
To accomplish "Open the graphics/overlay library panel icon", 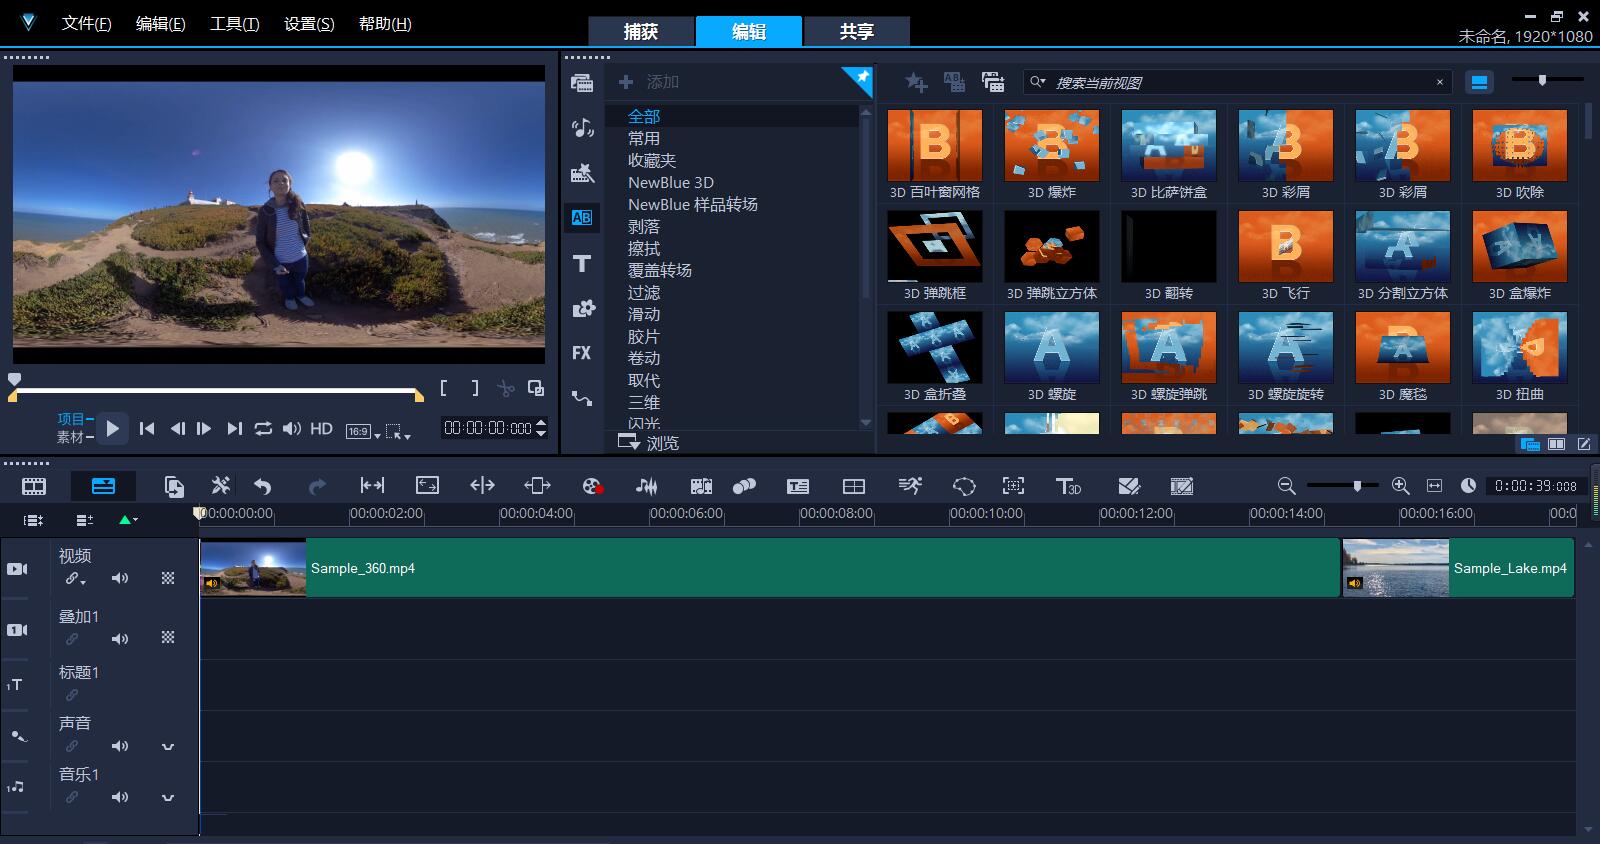I will [x=582, y=308].
